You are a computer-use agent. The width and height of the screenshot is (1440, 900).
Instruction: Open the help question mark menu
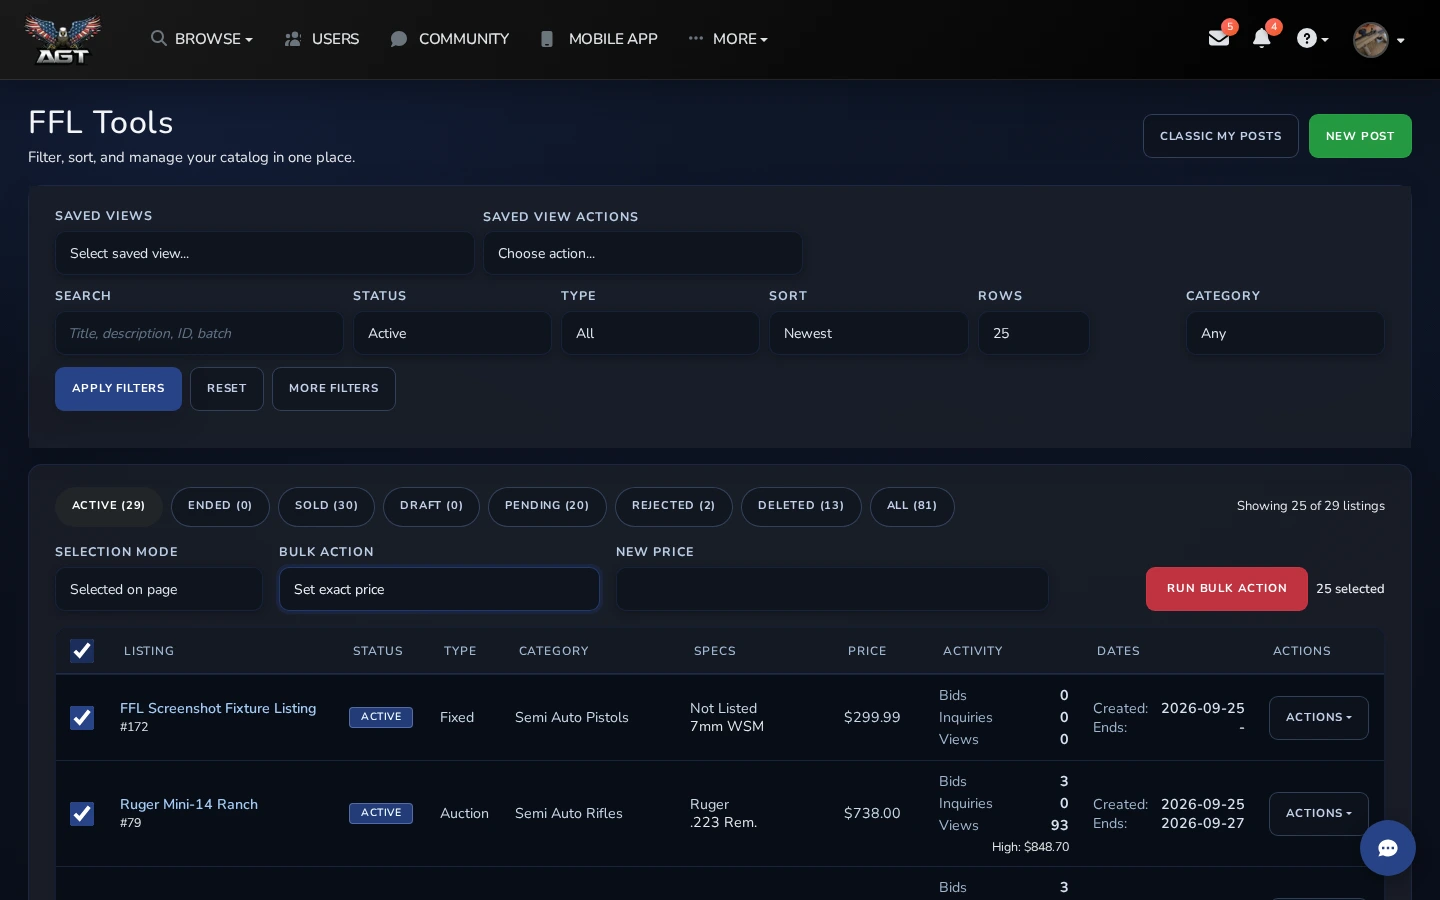pyautogui.click(x=1312, y=39)
